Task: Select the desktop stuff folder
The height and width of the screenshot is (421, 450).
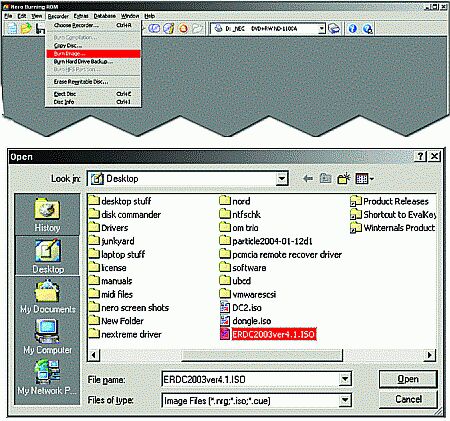Action: pos(120,201)
